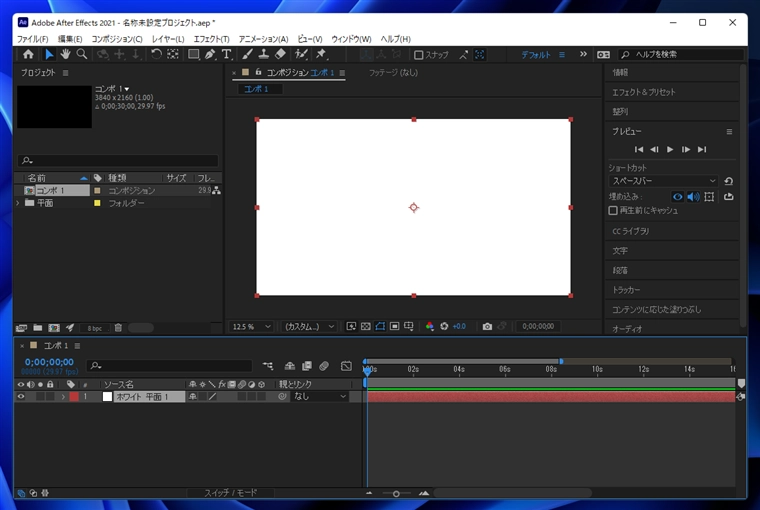Click the Home icon in toolbar
Image resolution: width=760 pixels, height=510 pixels.
pos(28,54)
